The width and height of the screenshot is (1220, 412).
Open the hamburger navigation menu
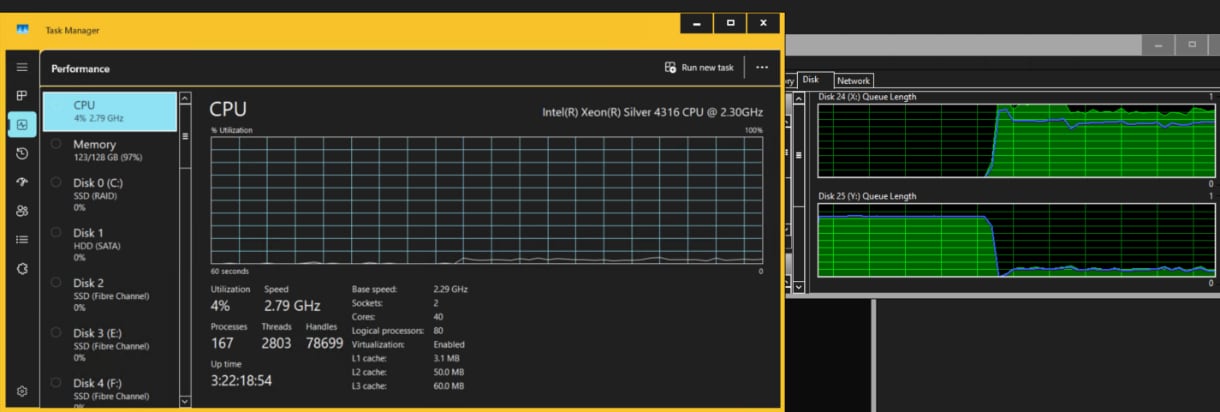(x=22, y=67)
